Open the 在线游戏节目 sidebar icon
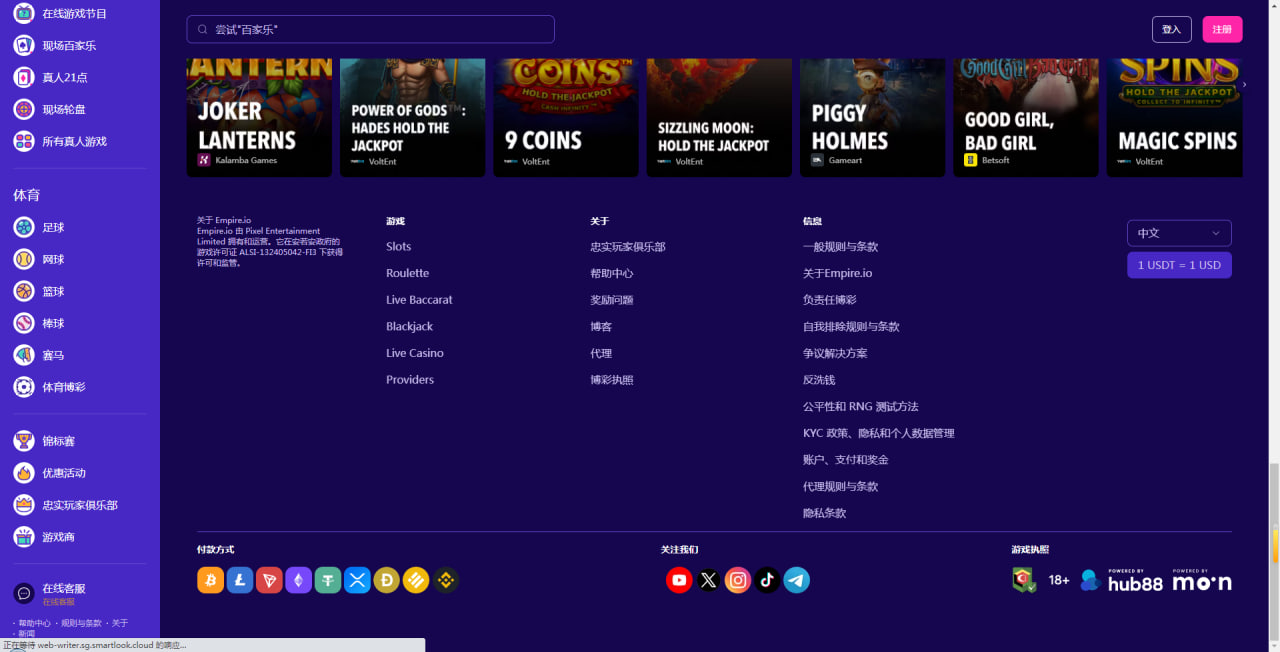 (24, 14)
